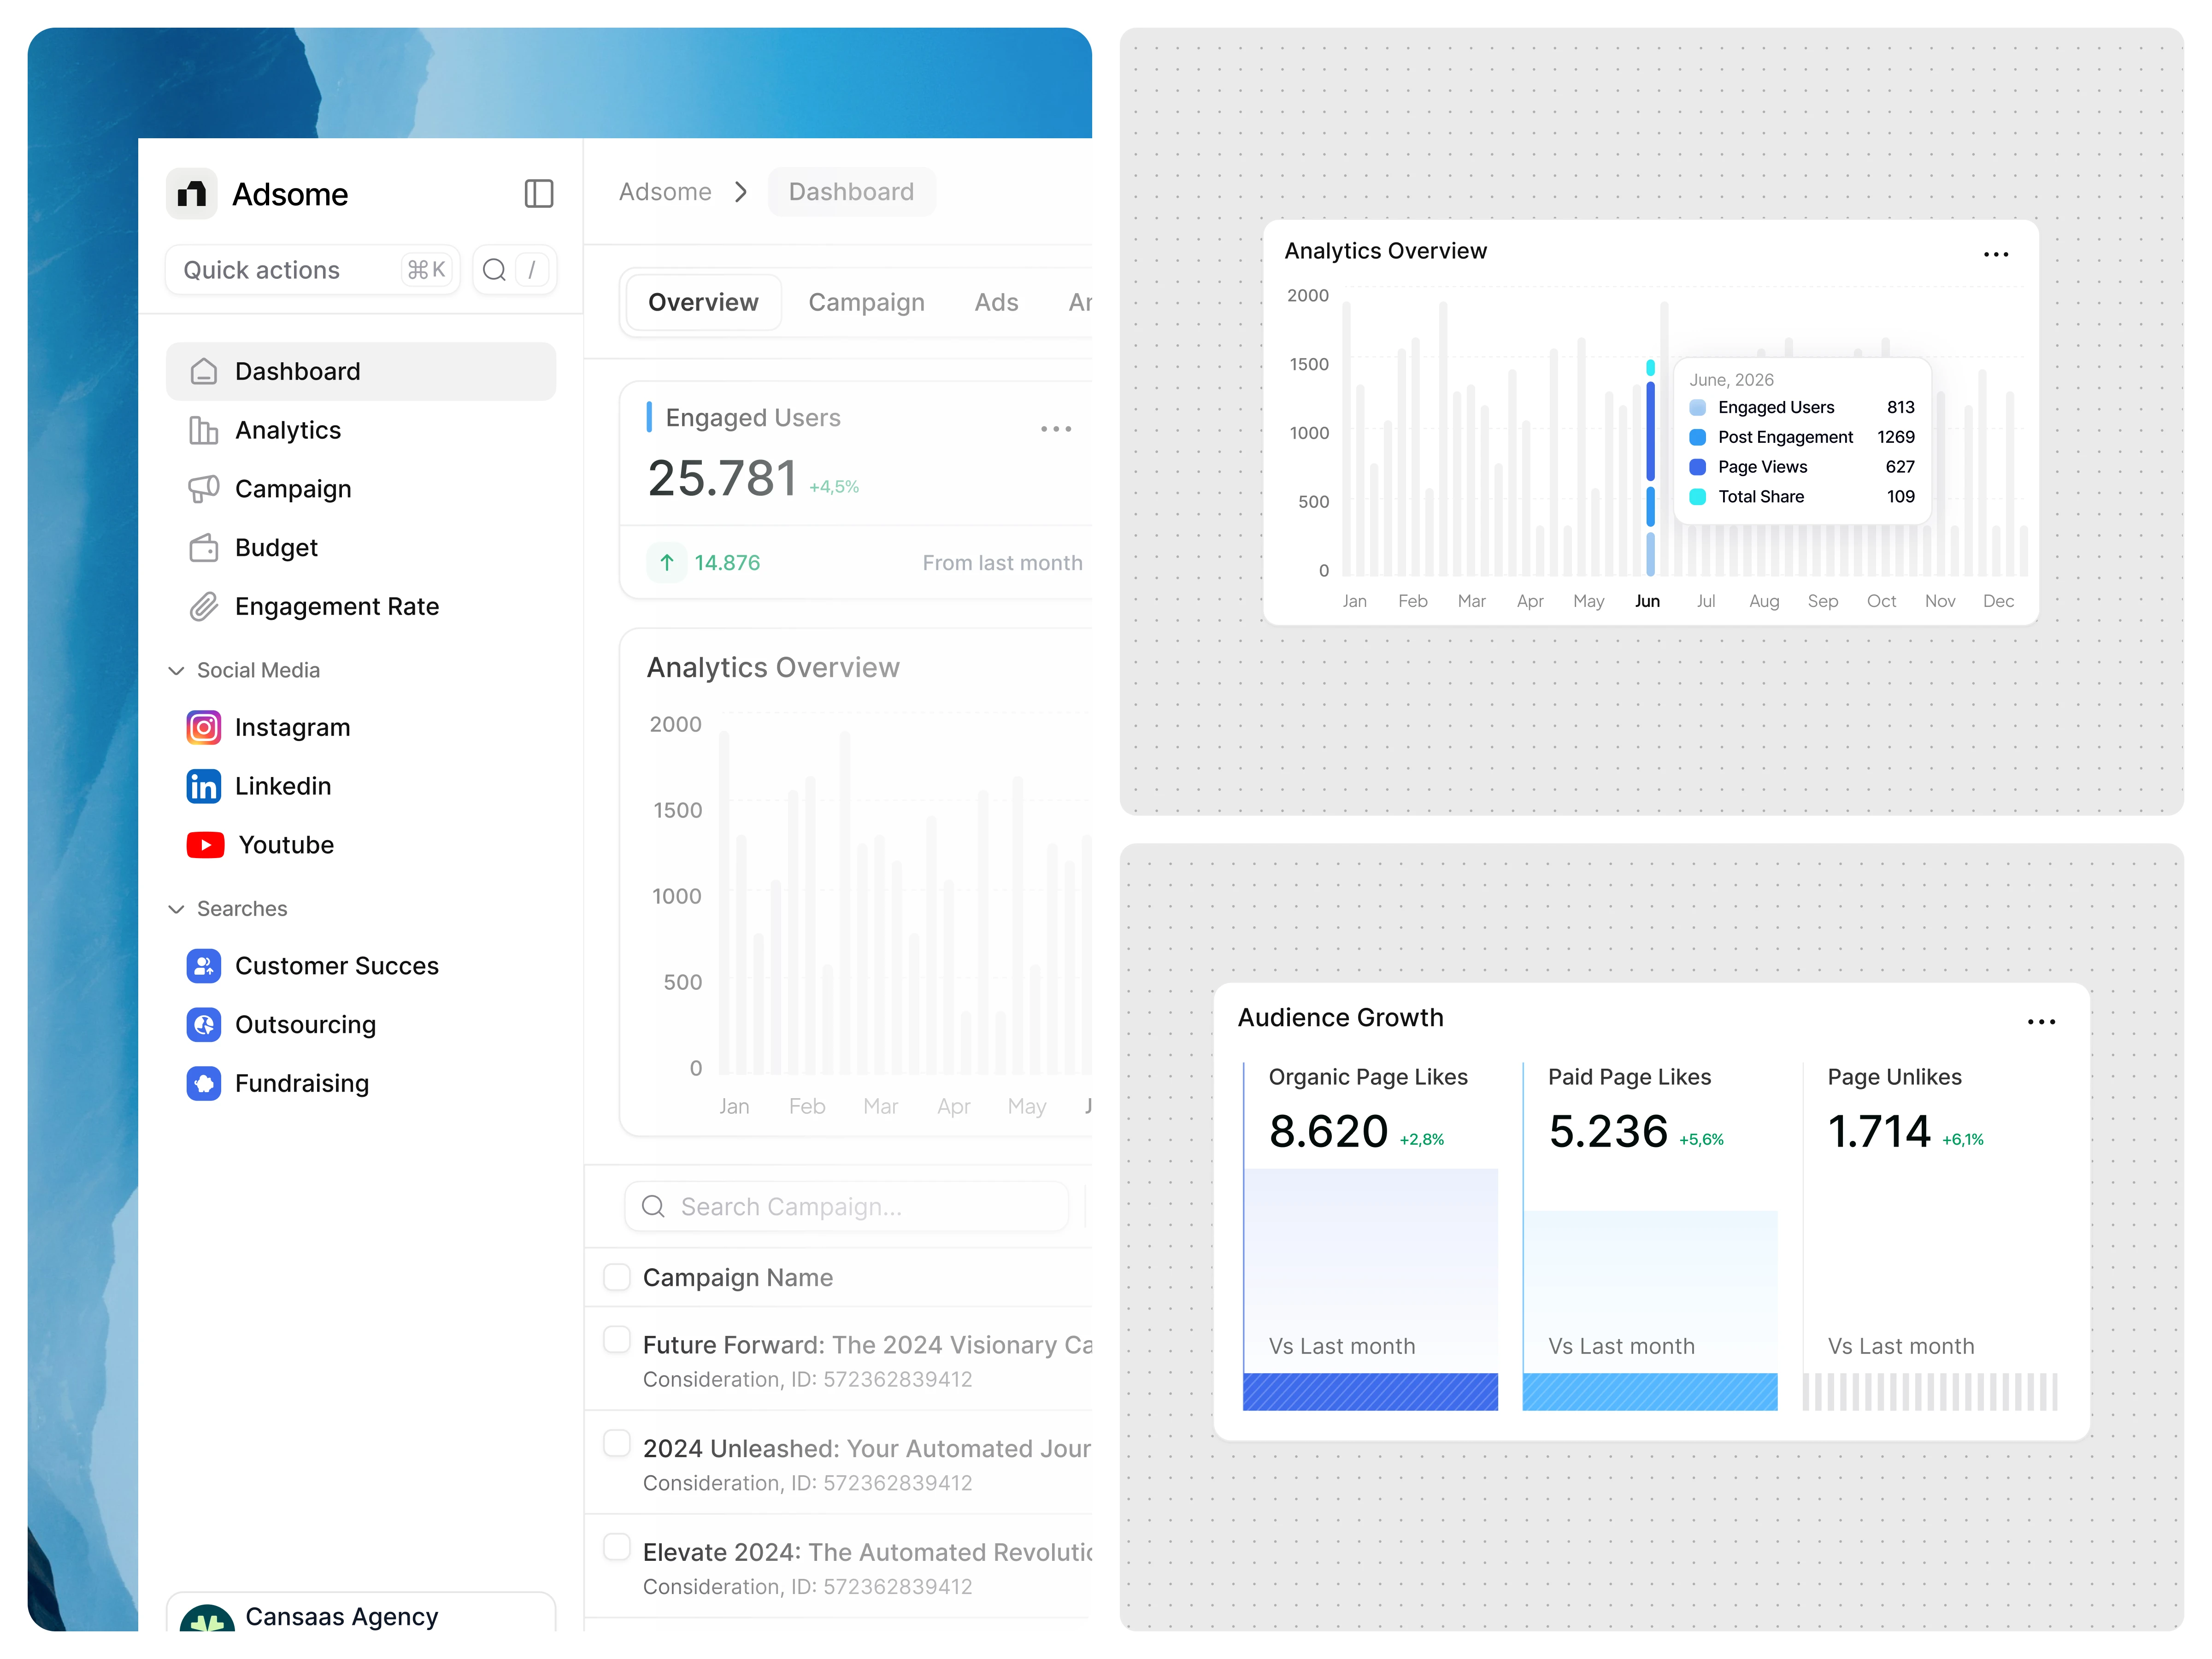Open Budget via its wallet icon
This screenshot has height=1659, width=2212.
coord(203,548)
